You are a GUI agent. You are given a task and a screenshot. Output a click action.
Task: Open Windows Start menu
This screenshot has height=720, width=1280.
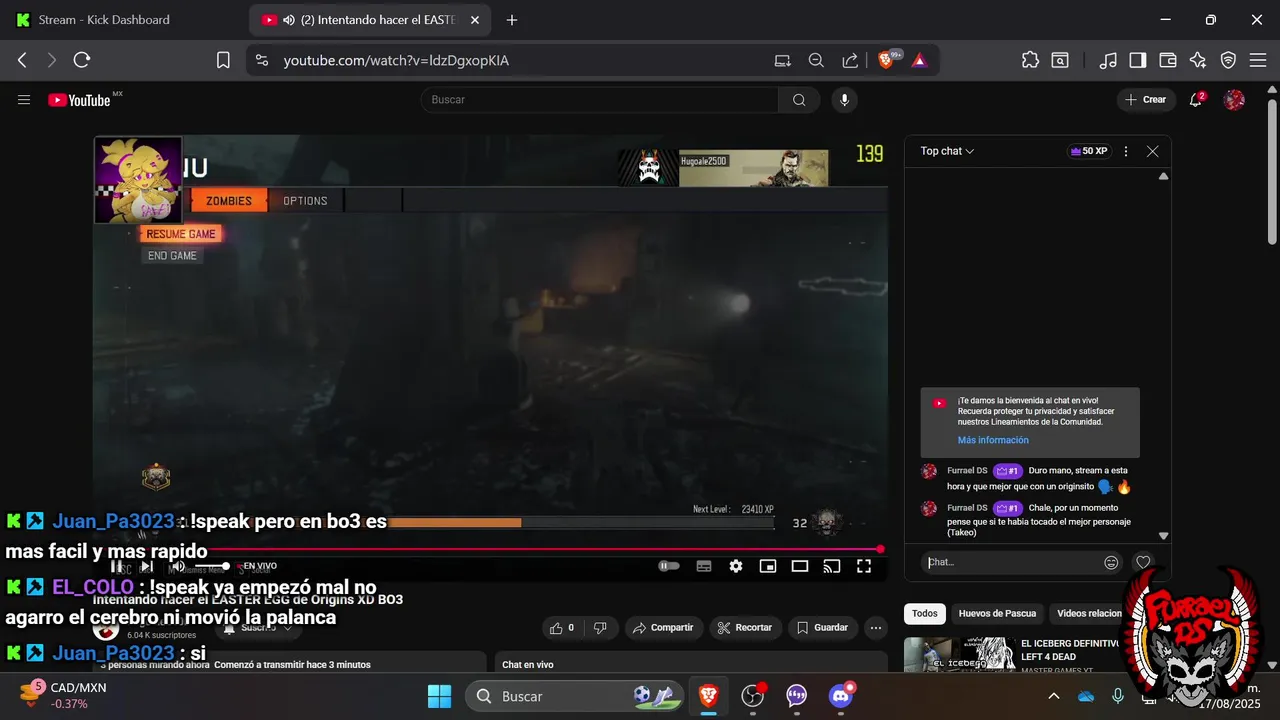pos(439,696)
